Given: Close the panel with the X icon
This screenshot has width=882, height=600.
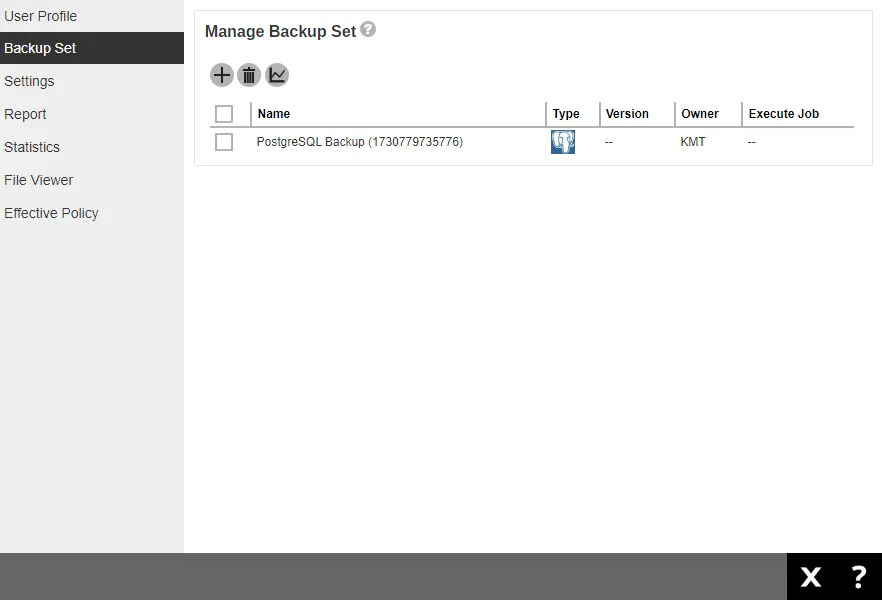Looking at the screenshot, I should point(810,577).
